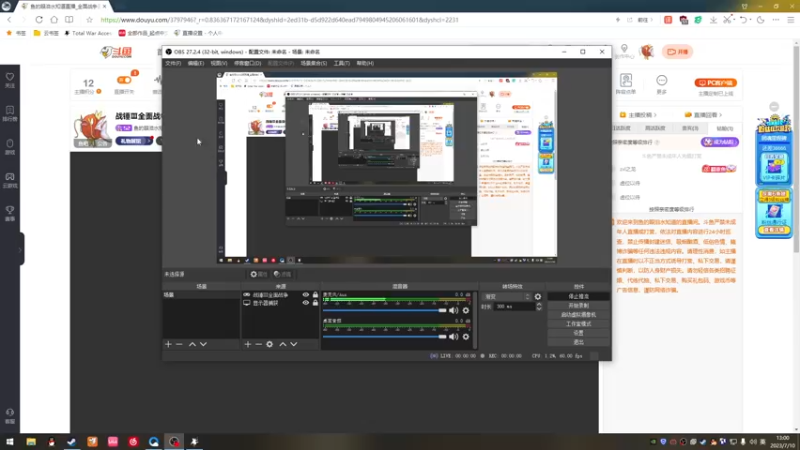The image size is (800, 450).
Task: Toggle visibility of first game capture source
Action: (306, 295)
